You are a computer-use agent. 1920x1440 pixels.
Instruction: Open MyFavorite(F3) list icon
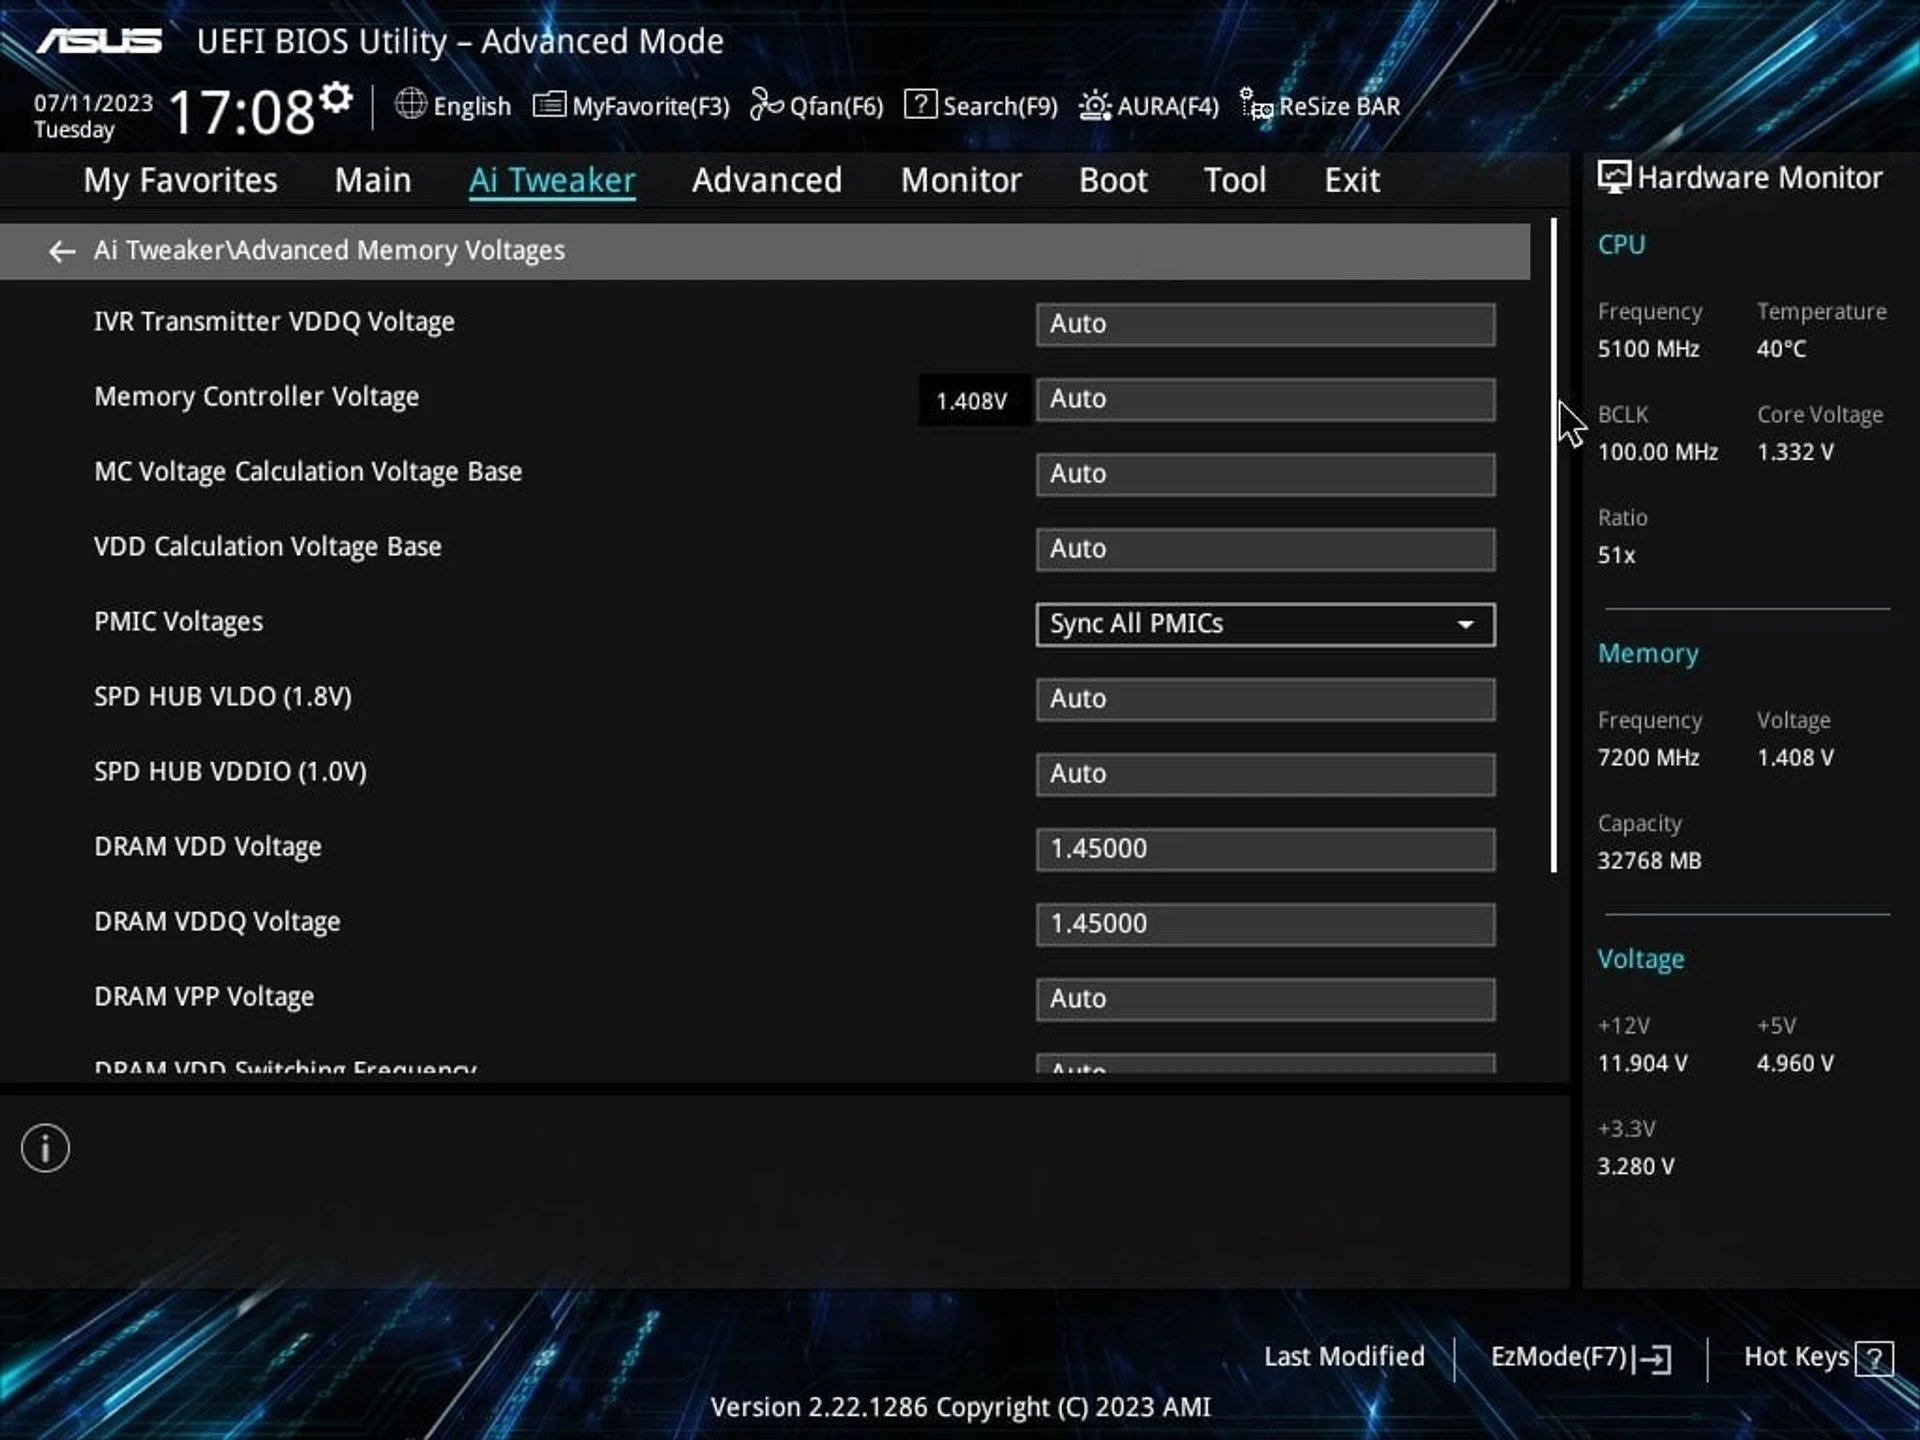click(x=549, y=104)
